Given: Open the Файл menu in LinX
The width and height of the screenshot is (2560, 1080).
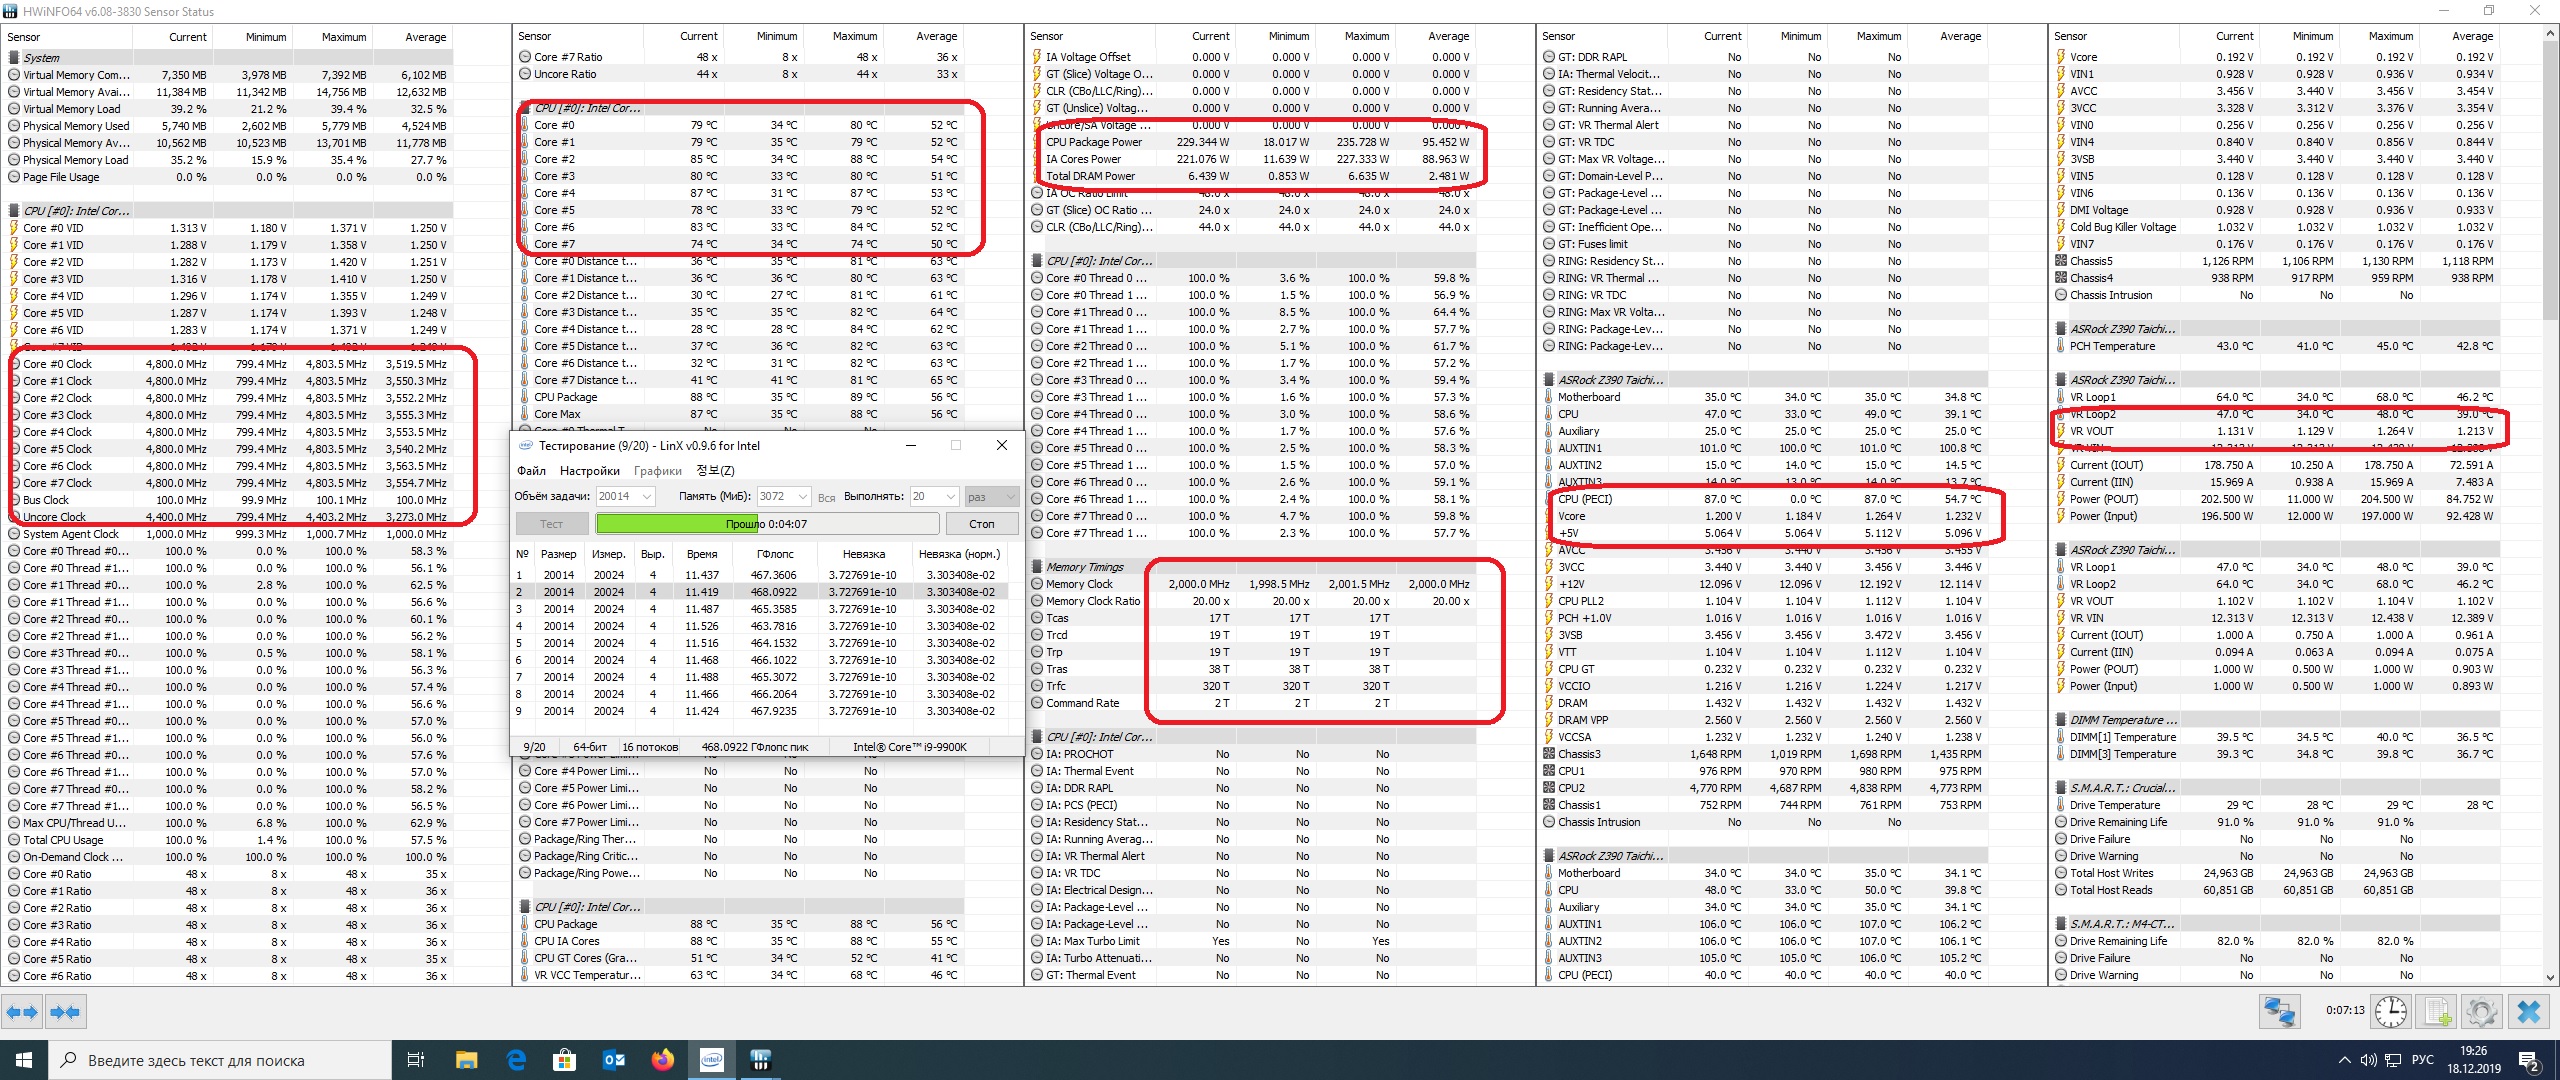Looking at the screenshot, I should tap(531, 471).
